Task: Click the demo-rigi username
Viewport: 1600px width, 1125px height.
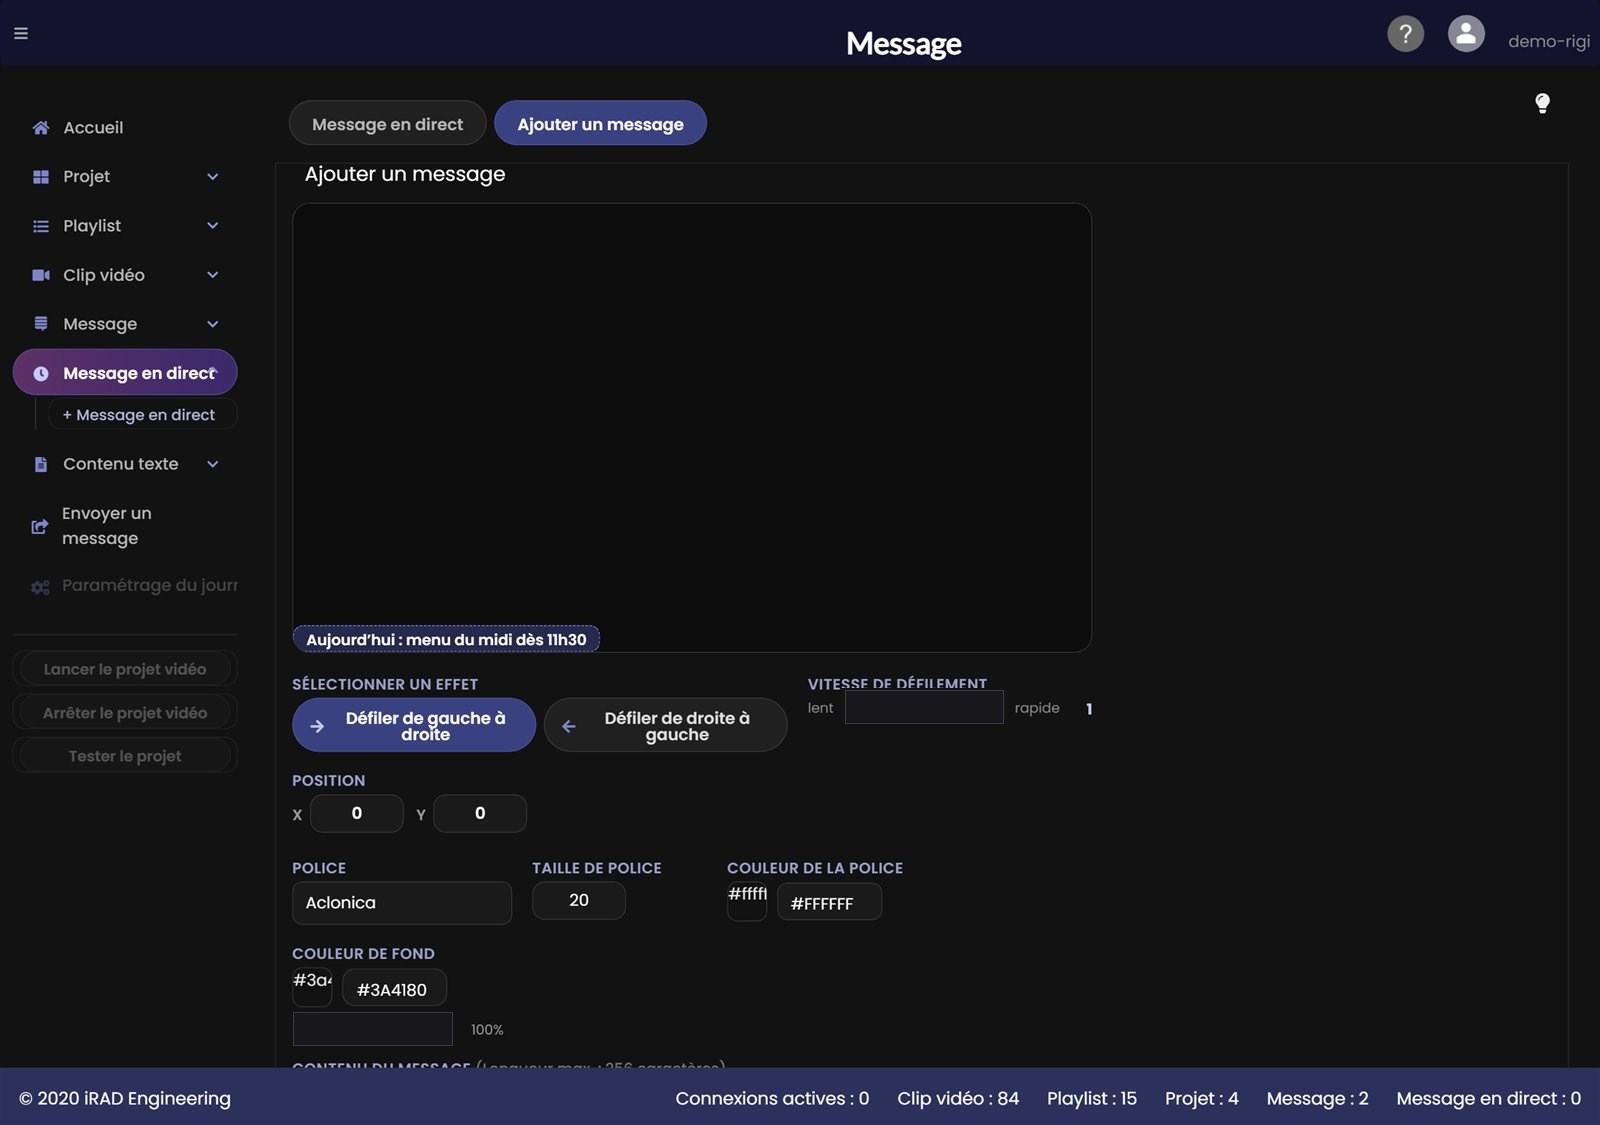Action: click(x=1548, y=42)
